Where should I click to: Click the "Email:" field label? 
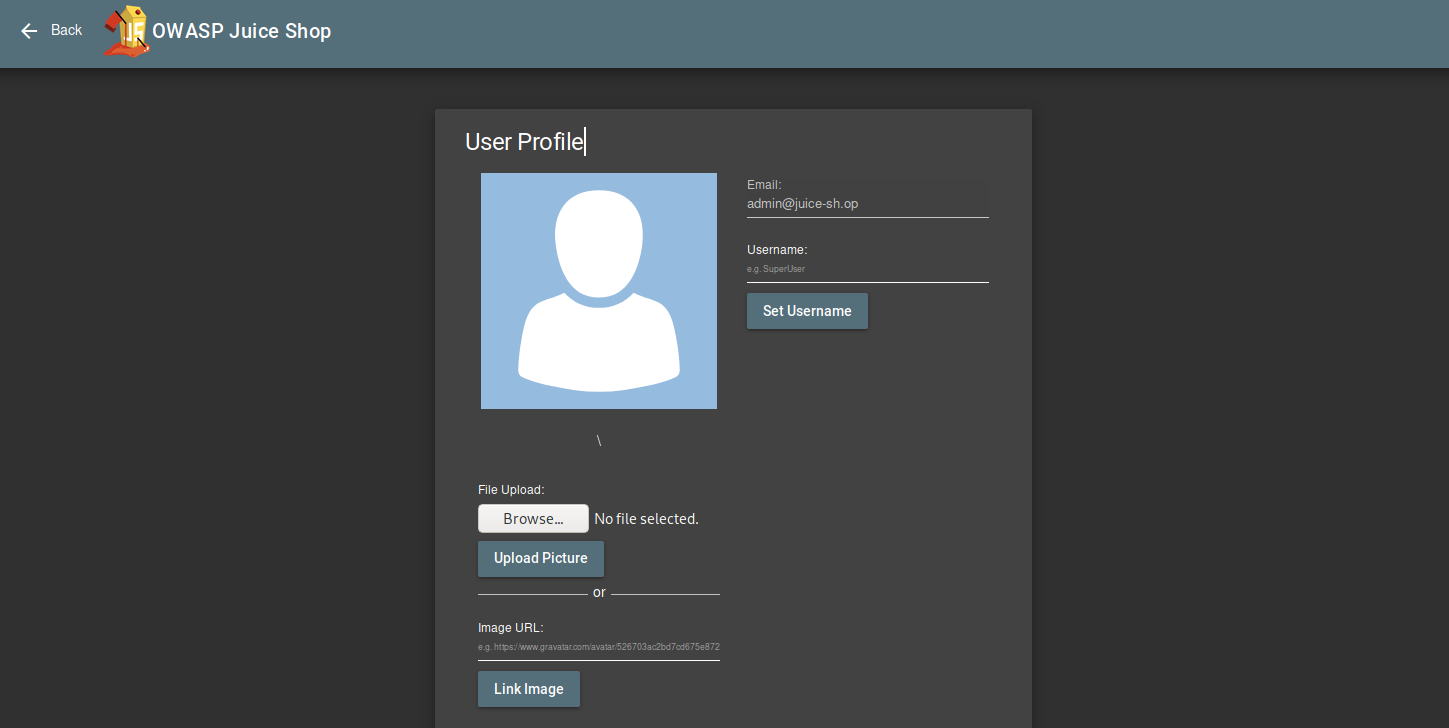click(764, 185)
